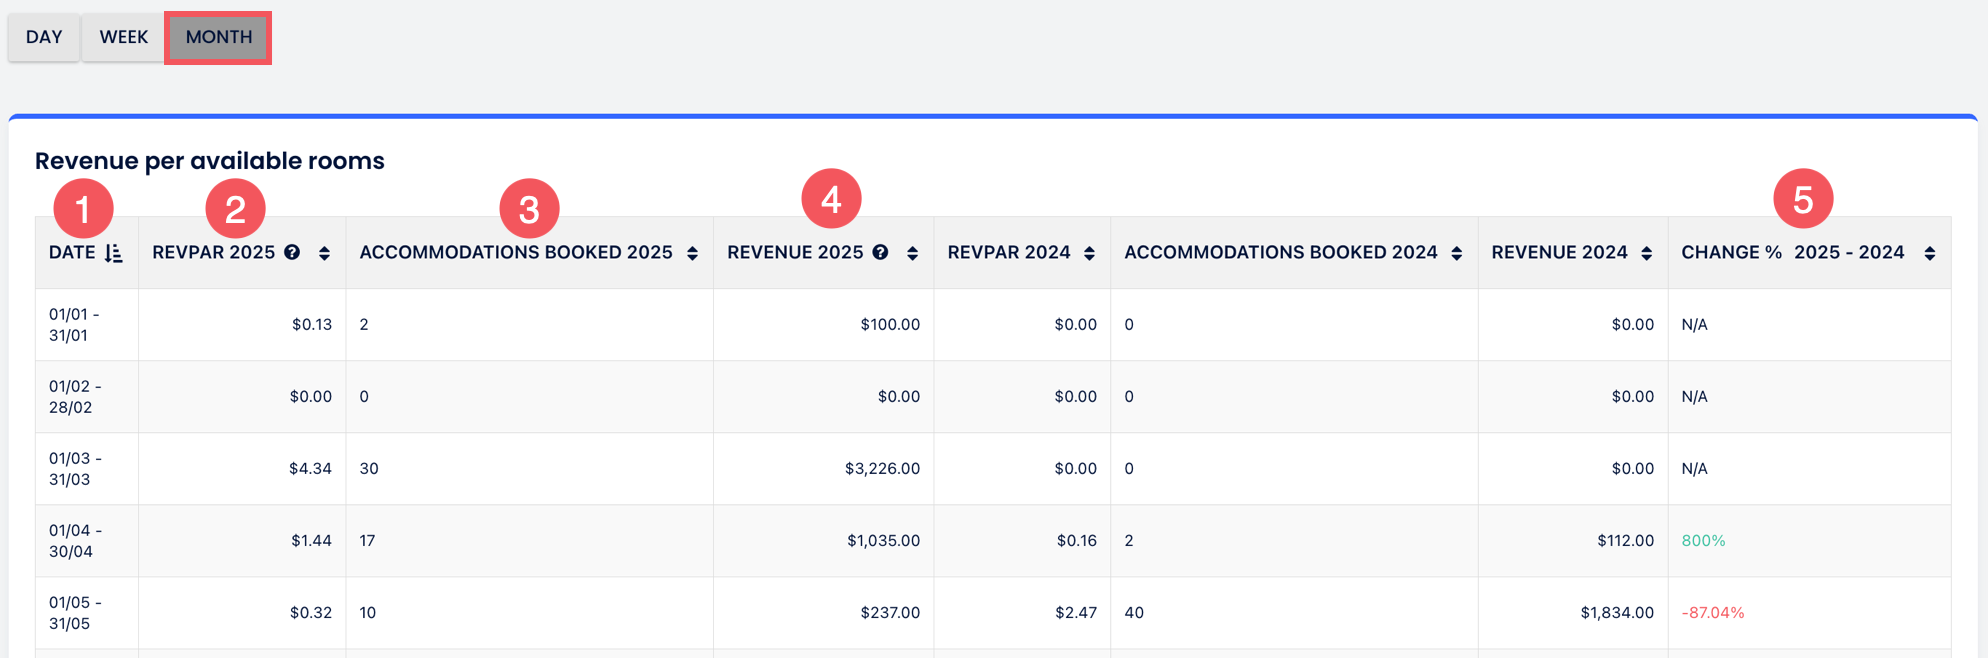The width and height of the screenshot is (1988, 658).
Task: Click the 800% change value
Action: [x=1703, y=540]
